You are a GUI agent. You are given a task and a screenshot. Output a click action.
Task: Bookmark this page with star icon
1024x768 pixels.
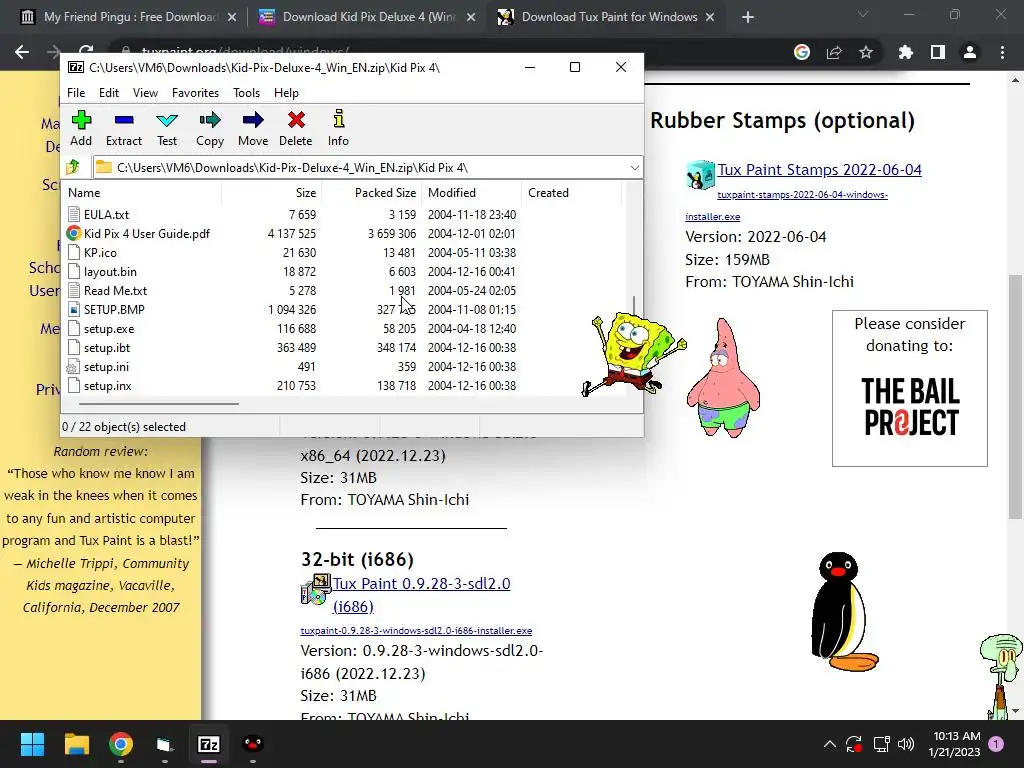(866, 52)
